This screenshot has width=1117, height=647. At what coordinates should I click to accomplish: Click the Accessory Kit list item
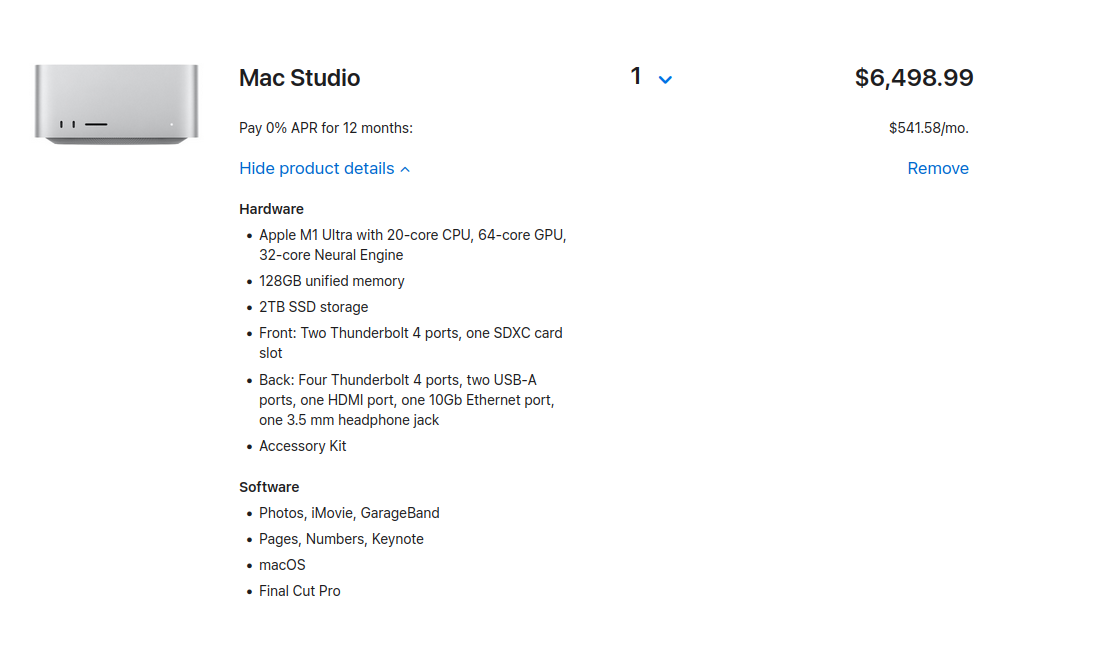tap(302, 446)
